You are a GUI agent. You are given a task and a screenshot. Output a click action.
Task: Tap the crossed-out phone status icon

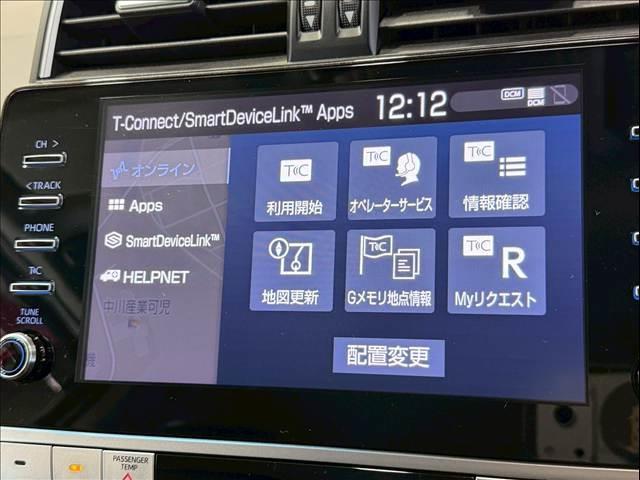pyautogui.click(x=562, y=95)
